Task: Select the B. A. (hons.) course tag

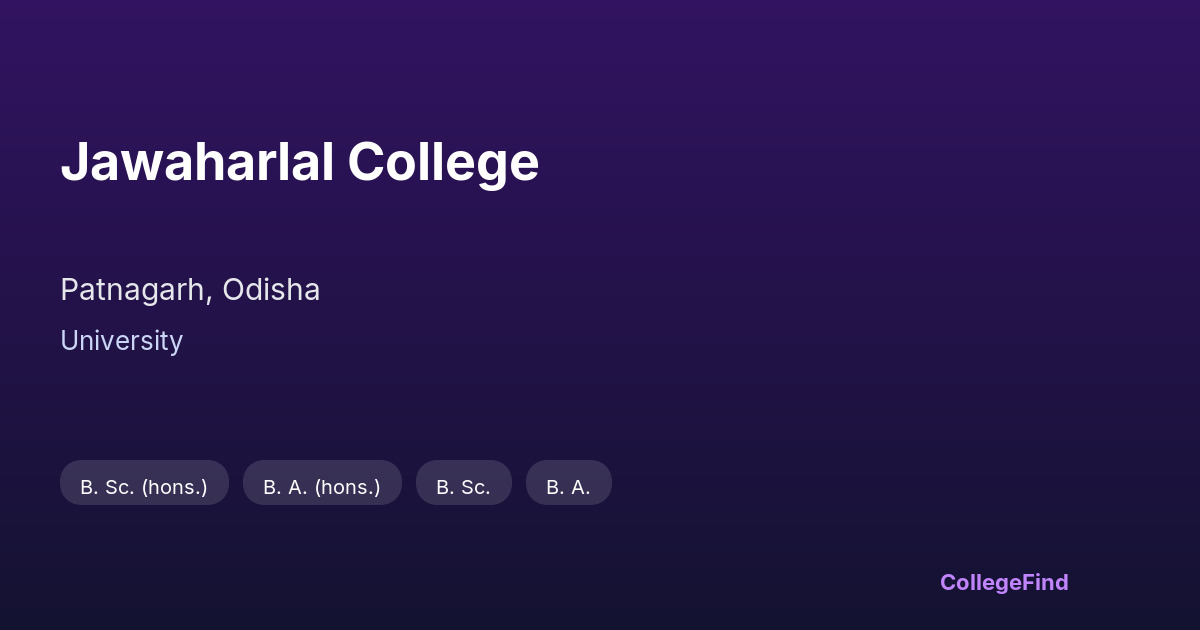Action: click(322, 487)
